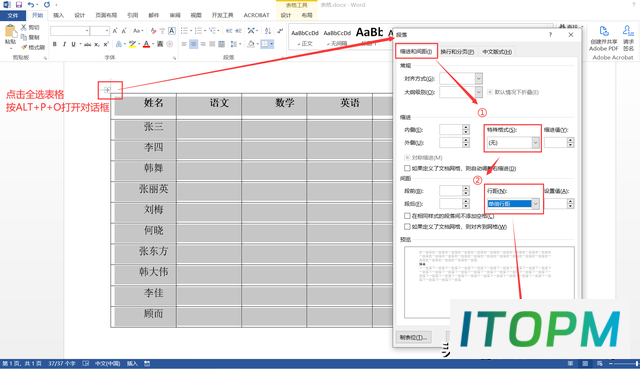
Task: Save the document from quick access toolbar
Action: click(19, 5)
